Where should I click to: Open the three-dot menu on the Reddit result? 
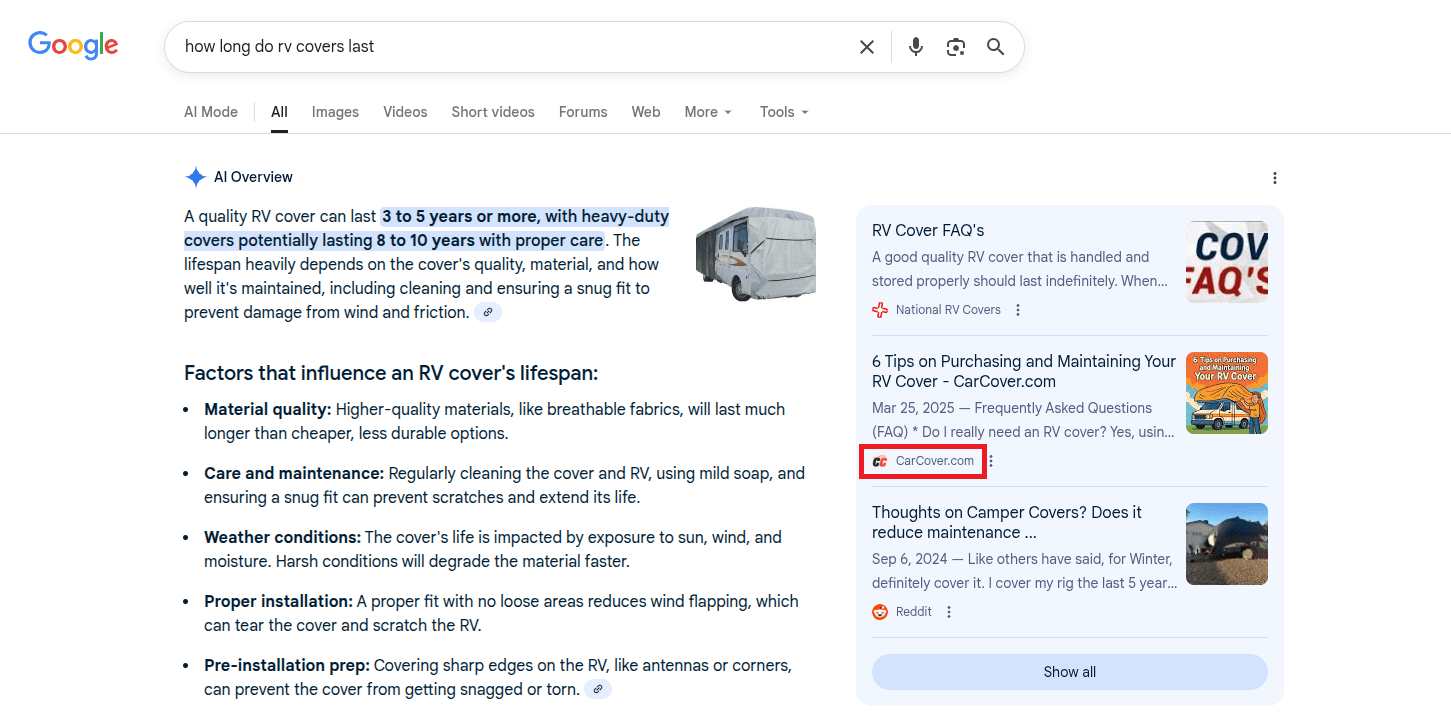click(948, 611)
